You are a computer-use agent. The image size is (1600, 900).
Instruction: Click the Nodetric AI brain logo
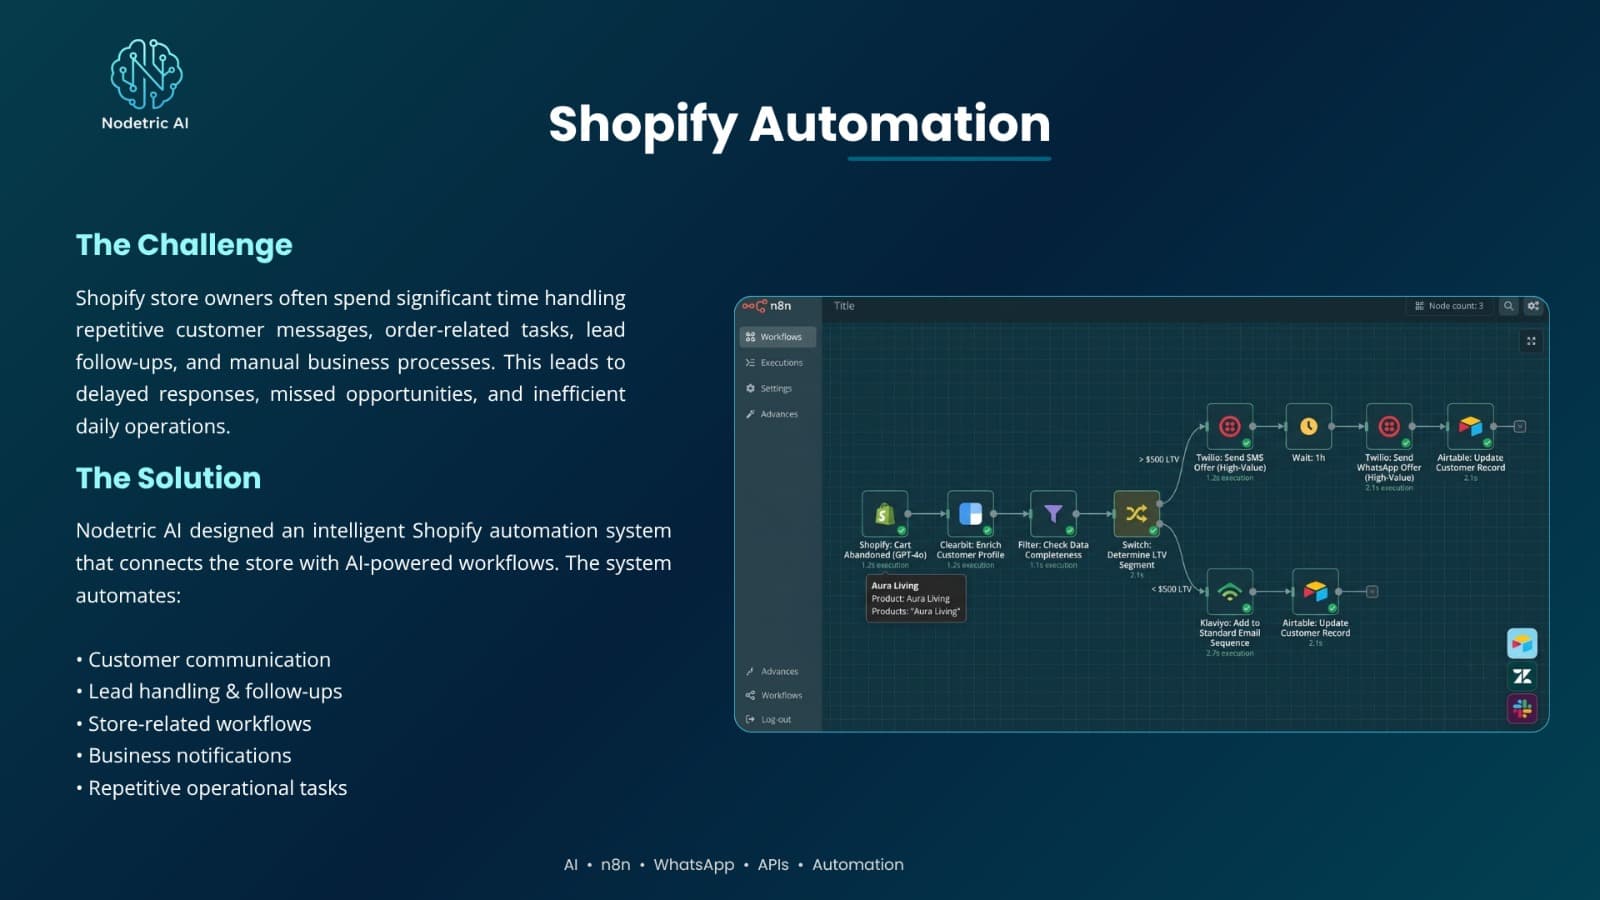[x=146, y=74]
